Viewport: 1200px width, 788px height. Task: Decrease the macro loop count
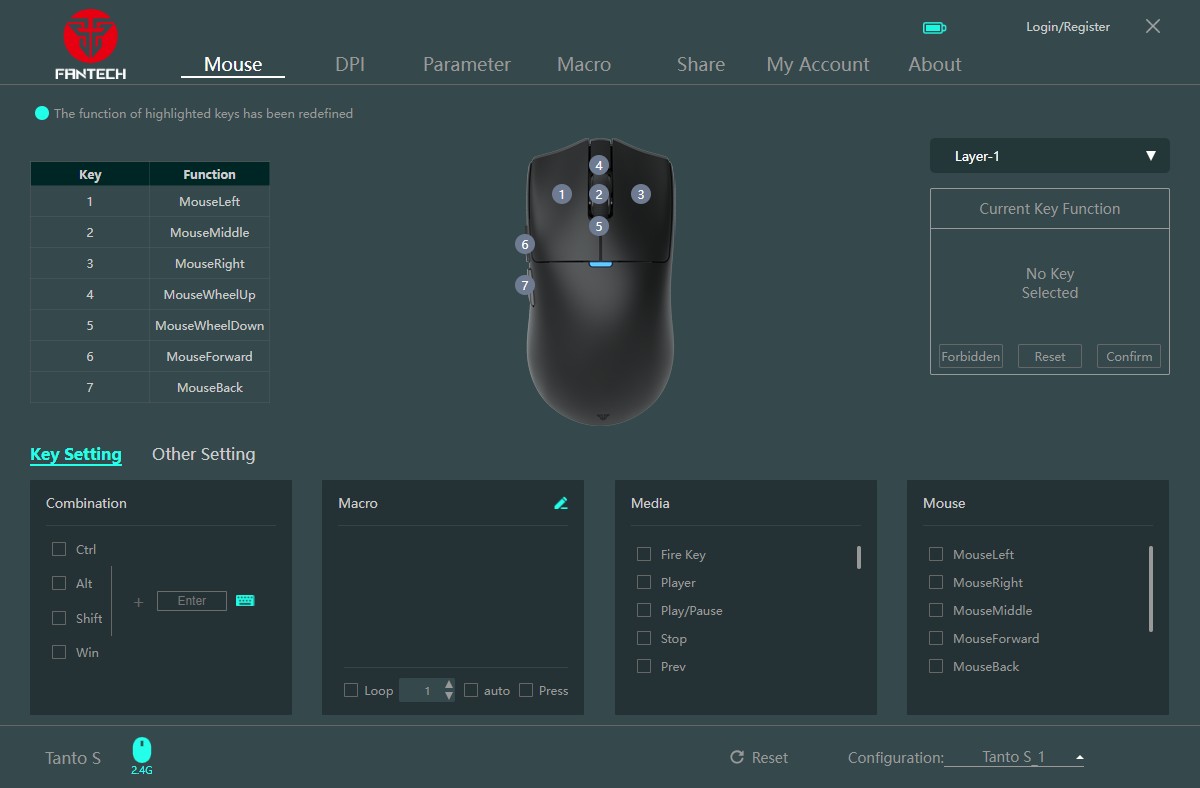(449, 695)
